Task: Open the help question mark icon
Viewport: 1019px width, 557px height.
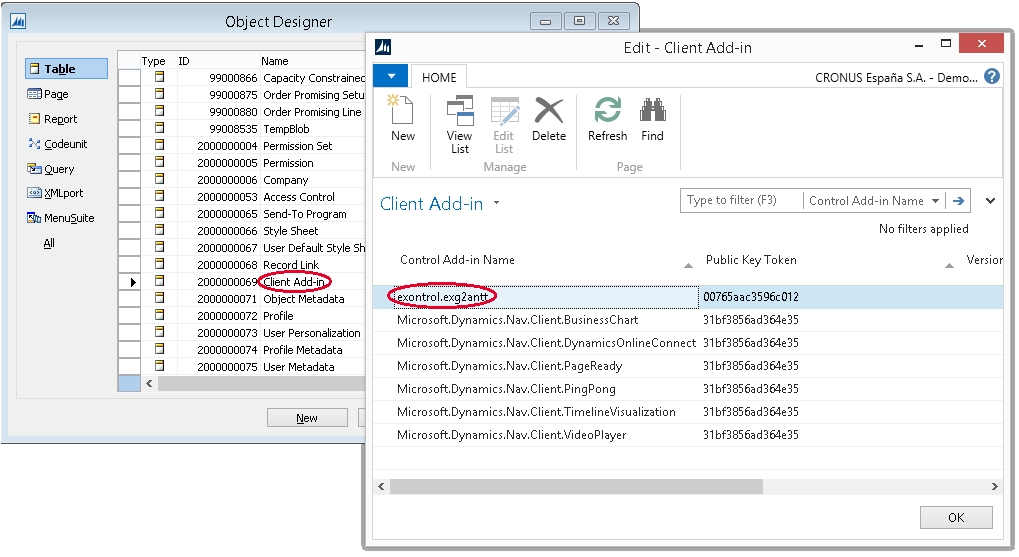Action: (991, 76)
